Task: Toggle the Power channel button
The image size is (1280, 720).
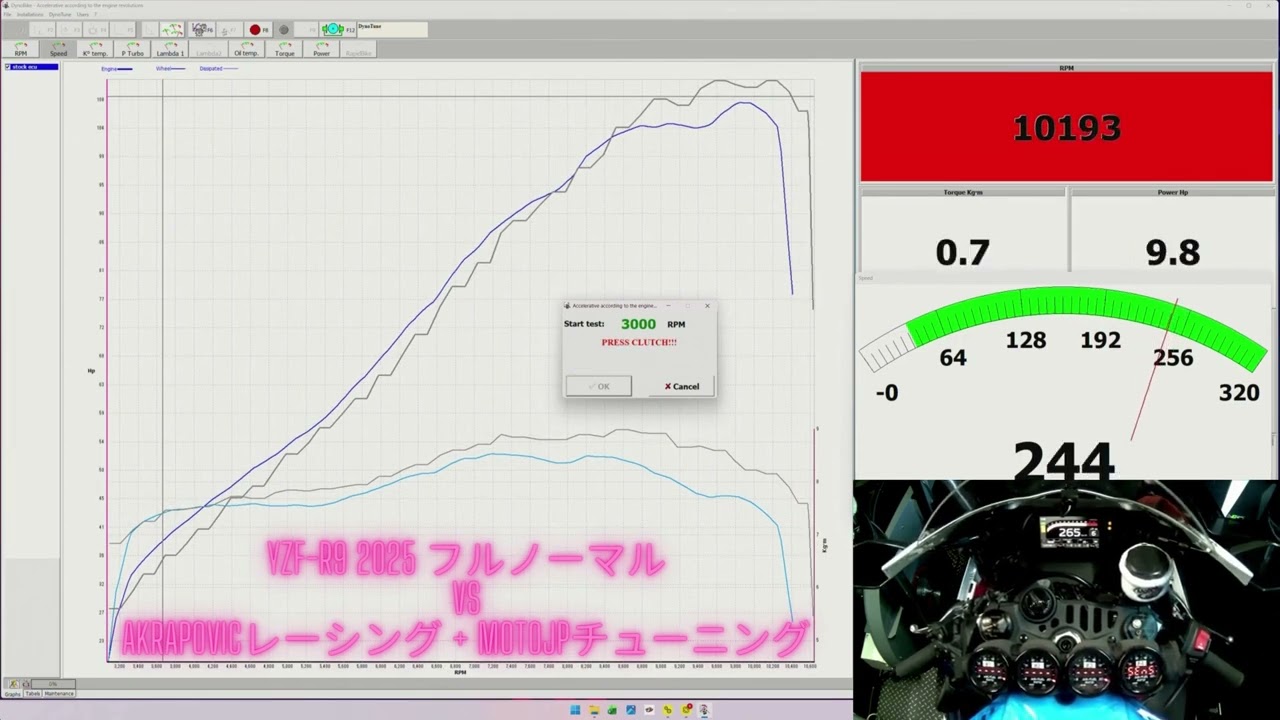Action: point(321,49)
